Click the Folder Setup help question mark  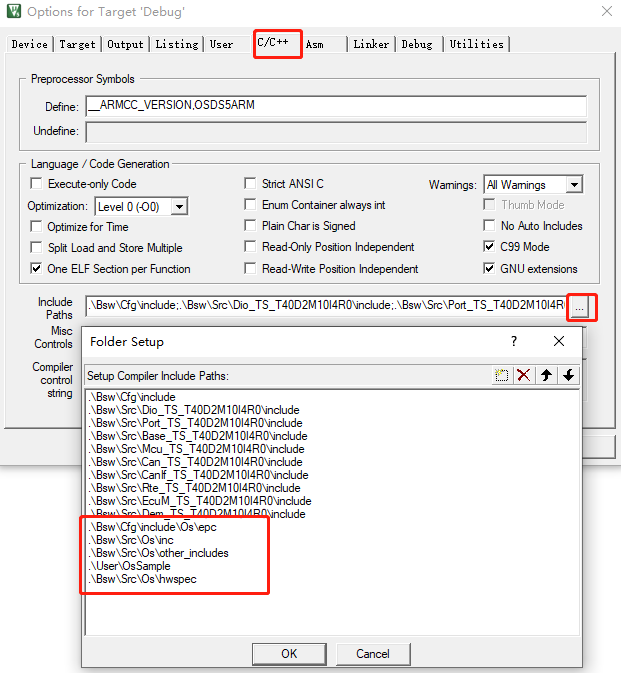[514, 341]
